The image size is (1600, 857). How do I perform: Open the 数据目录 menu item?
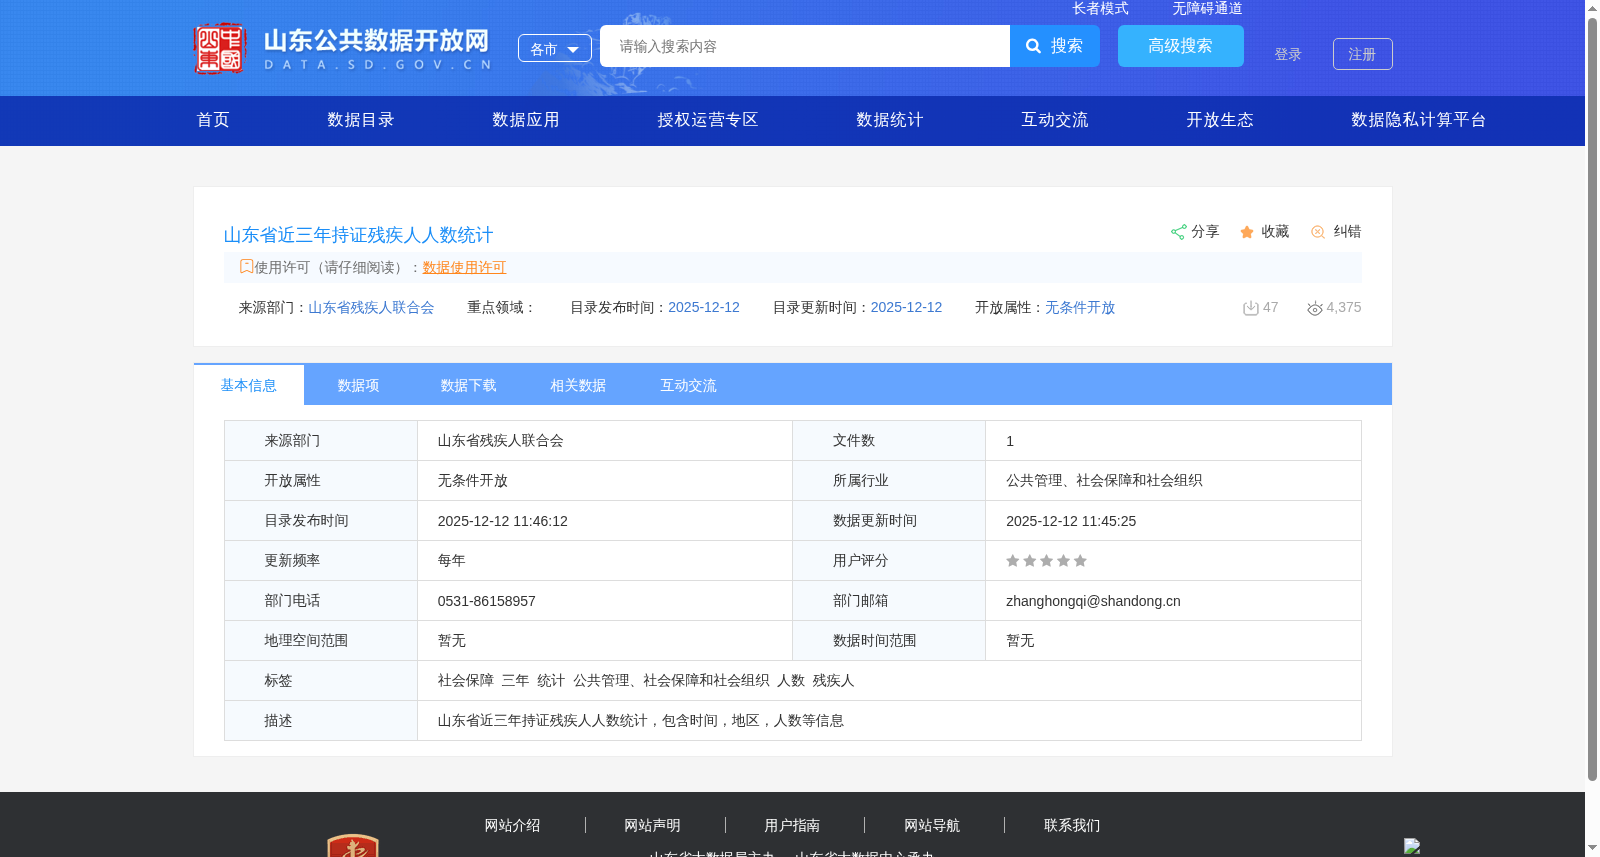click(361, 120)
